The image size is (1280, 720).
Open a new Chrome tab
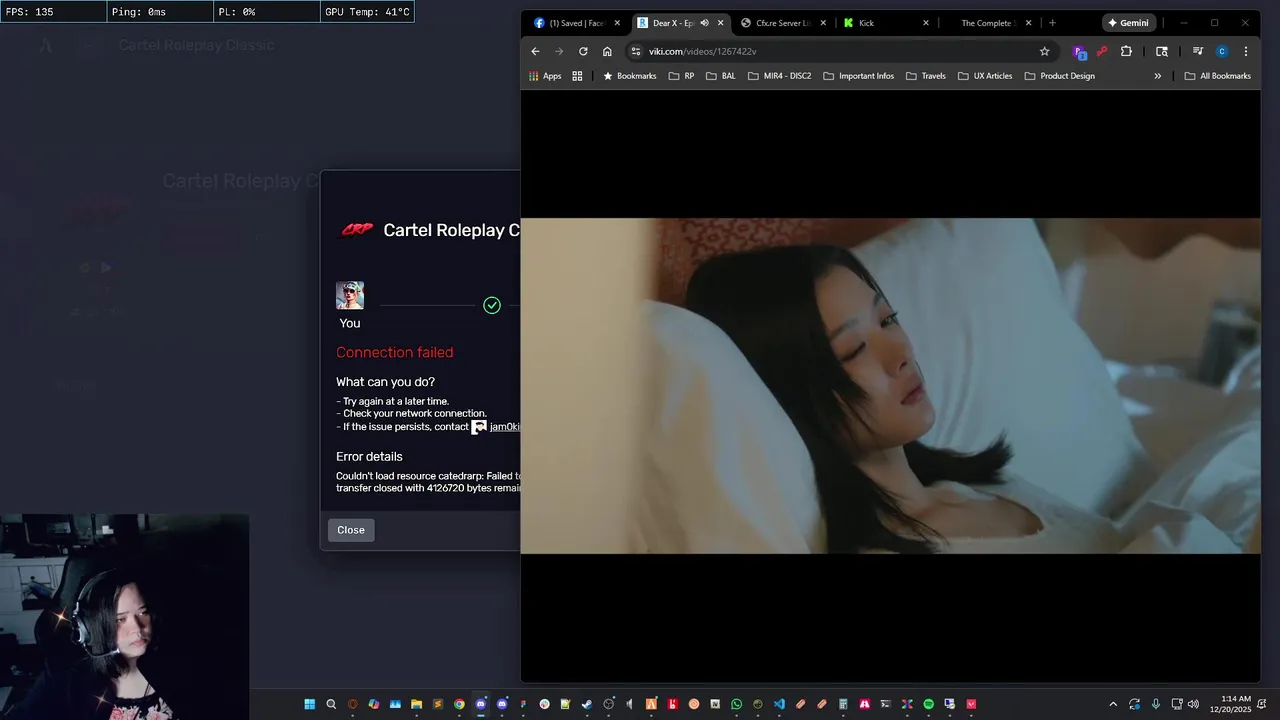1052,23
